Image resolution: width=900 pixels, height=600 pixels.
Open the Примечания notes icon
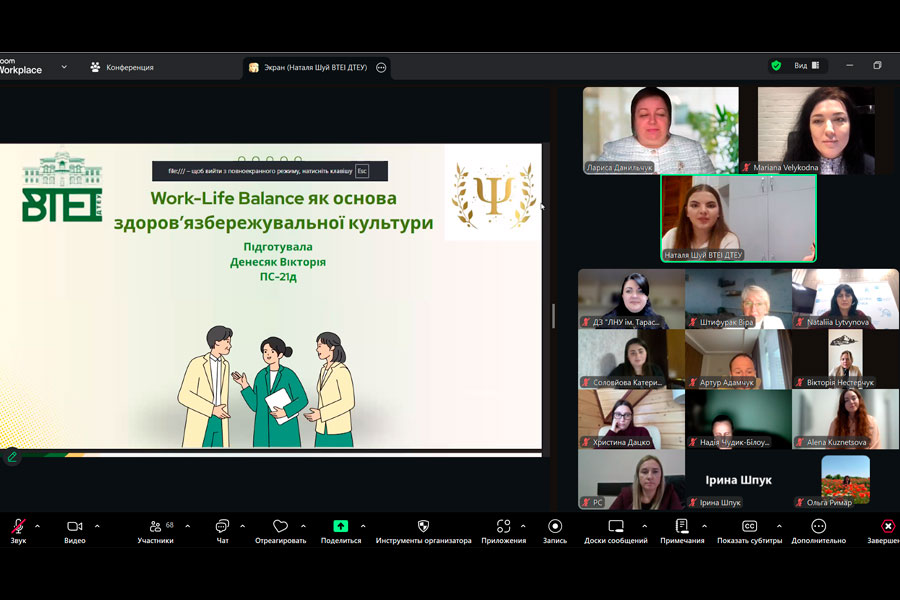coord(682,527)
